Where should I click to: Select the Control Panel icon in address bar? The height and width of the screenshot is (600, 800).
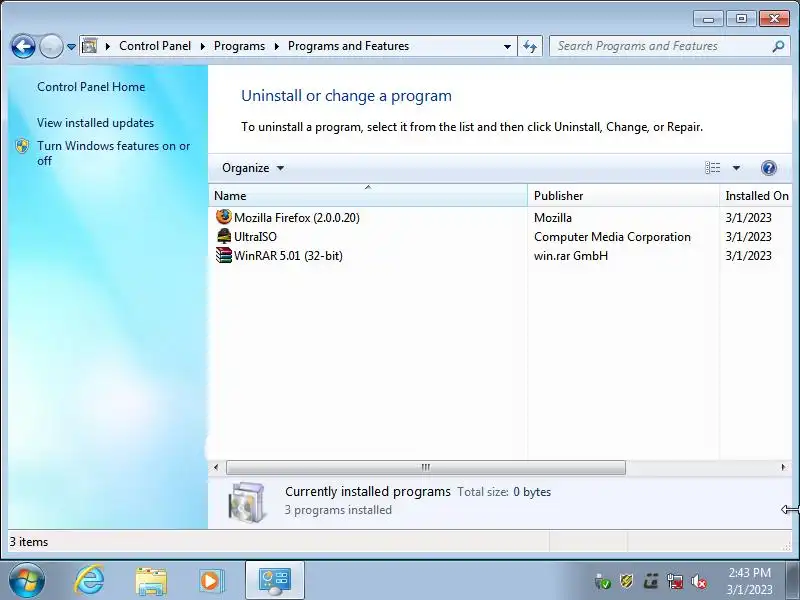(x=90, y=46)
